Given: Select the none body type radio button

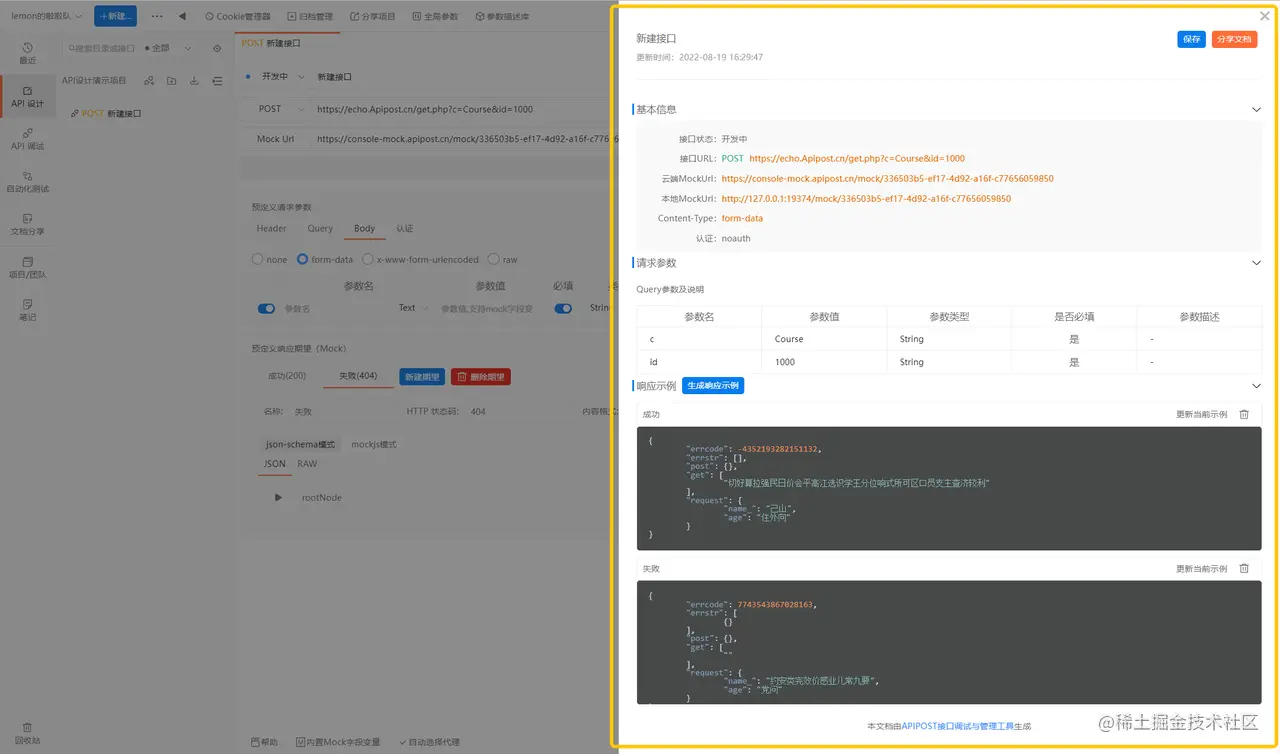Looking at the screenshot, I should [x=258, y=259].
